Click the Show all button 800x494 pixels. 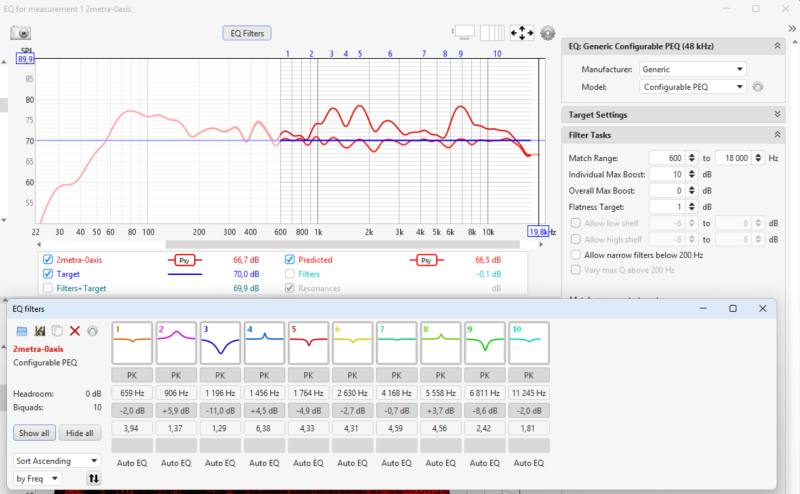tap(34, 433)
